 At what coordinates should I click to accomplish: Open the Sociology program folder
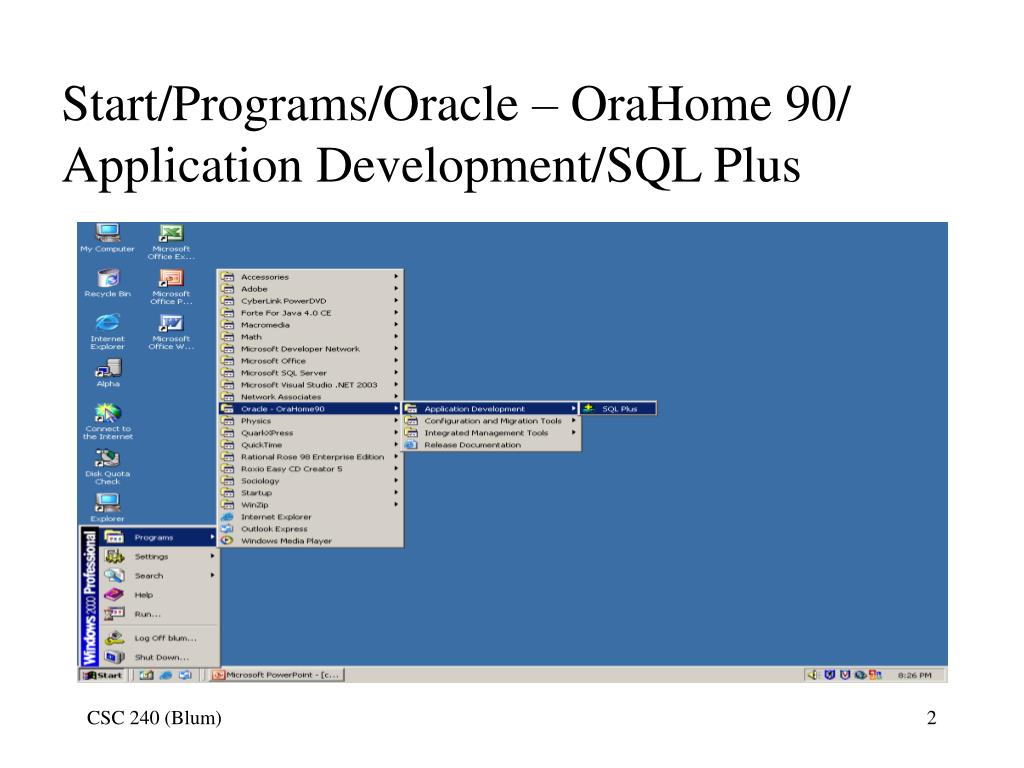point(310,481)
